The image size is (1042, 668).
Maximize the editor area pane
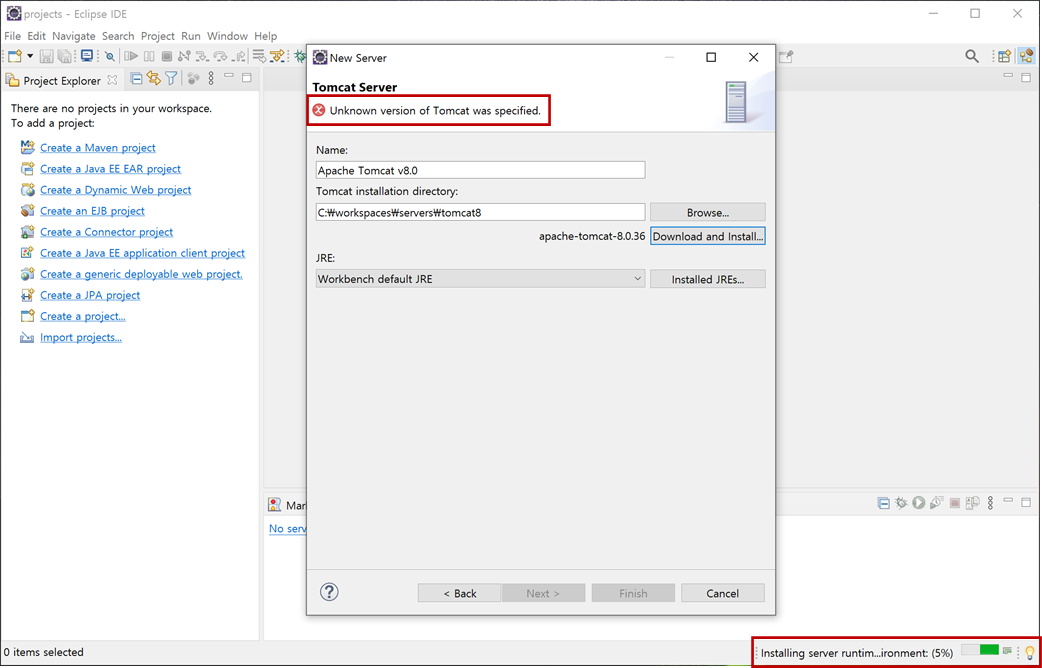pyautogui.click(x=1025, y=78)
